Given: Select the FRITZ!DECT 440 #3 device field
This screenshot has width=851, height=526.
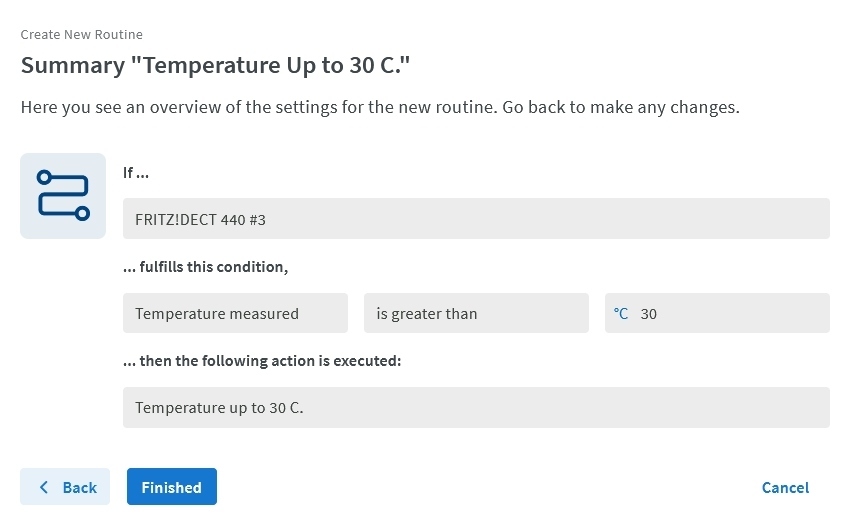Looking at the screenshot, I should (476, 218).
